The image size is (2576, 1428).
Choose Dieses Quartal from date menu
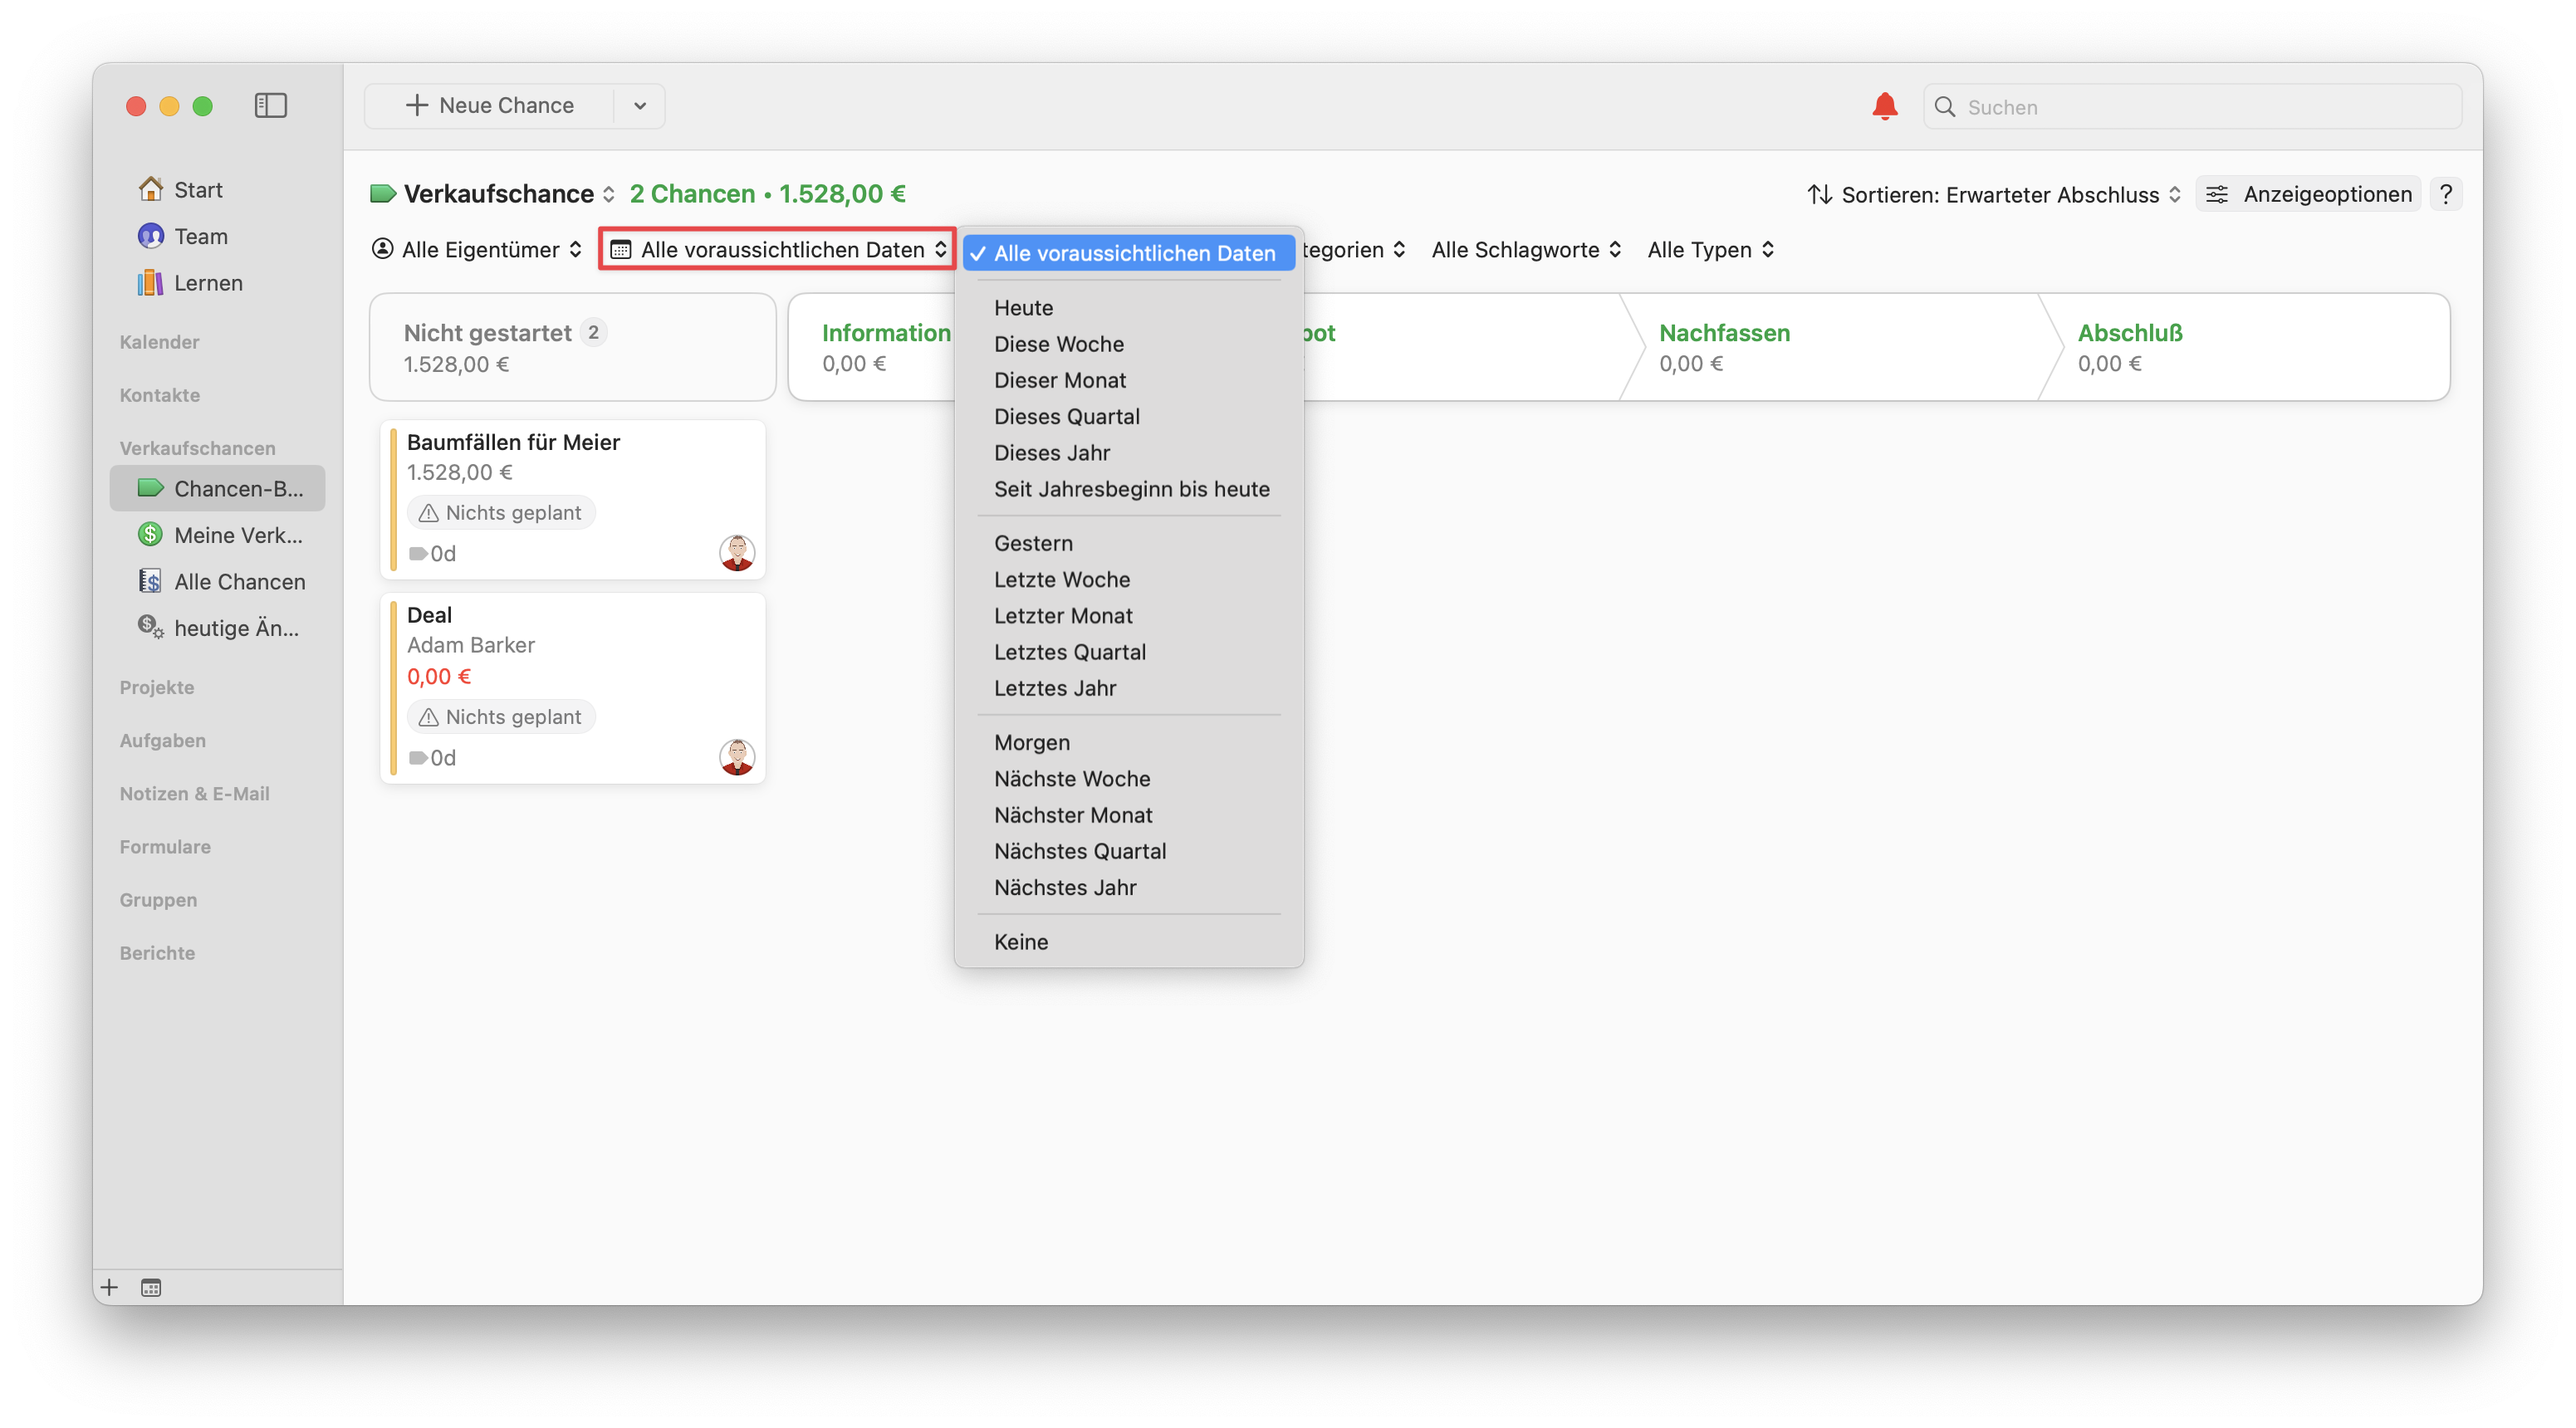tap(1066, 416)
